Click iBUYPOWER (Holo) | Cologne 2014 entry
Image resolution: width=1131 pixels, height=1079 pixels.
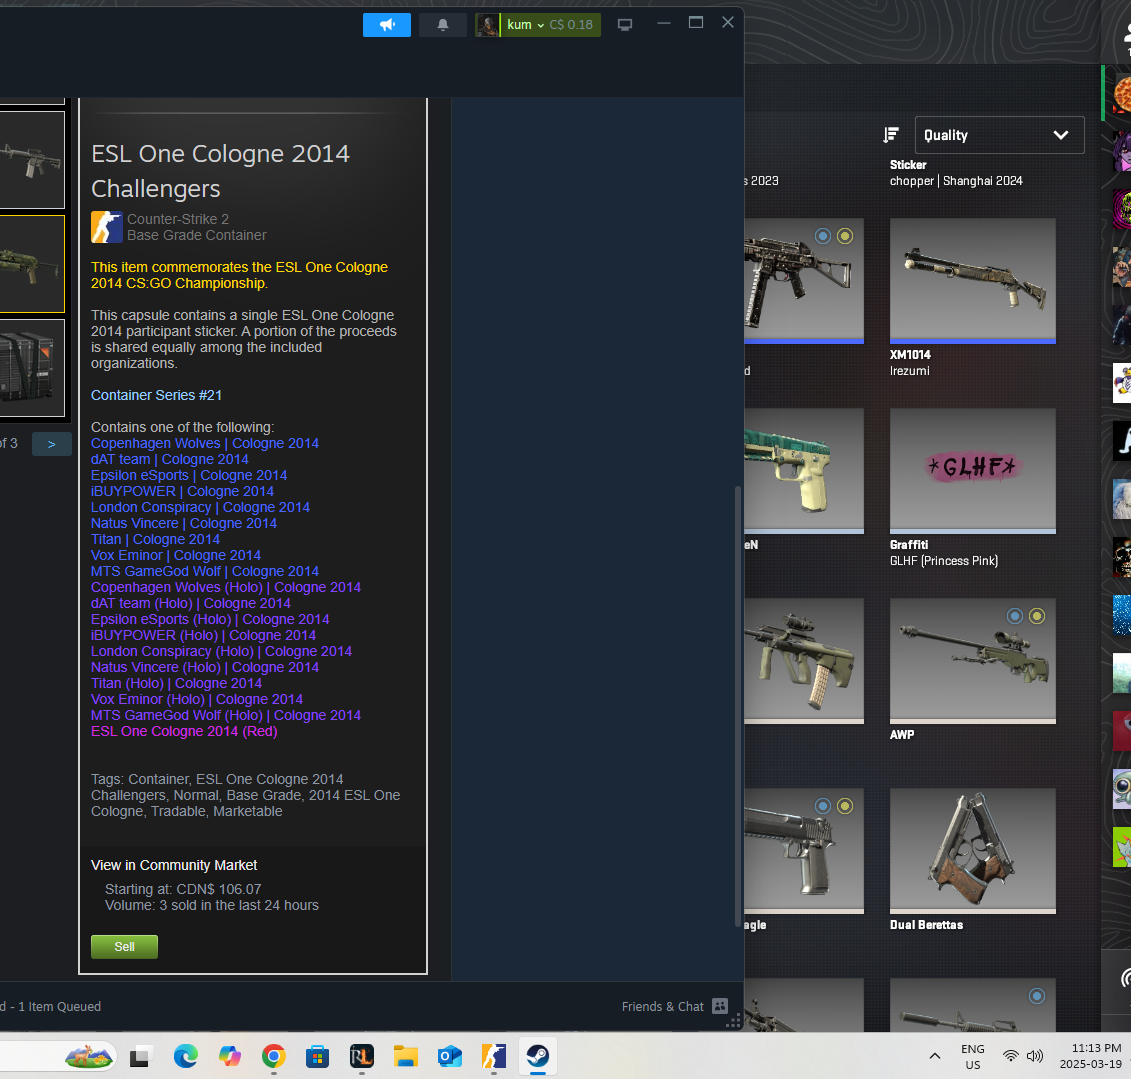click(203, 635)
